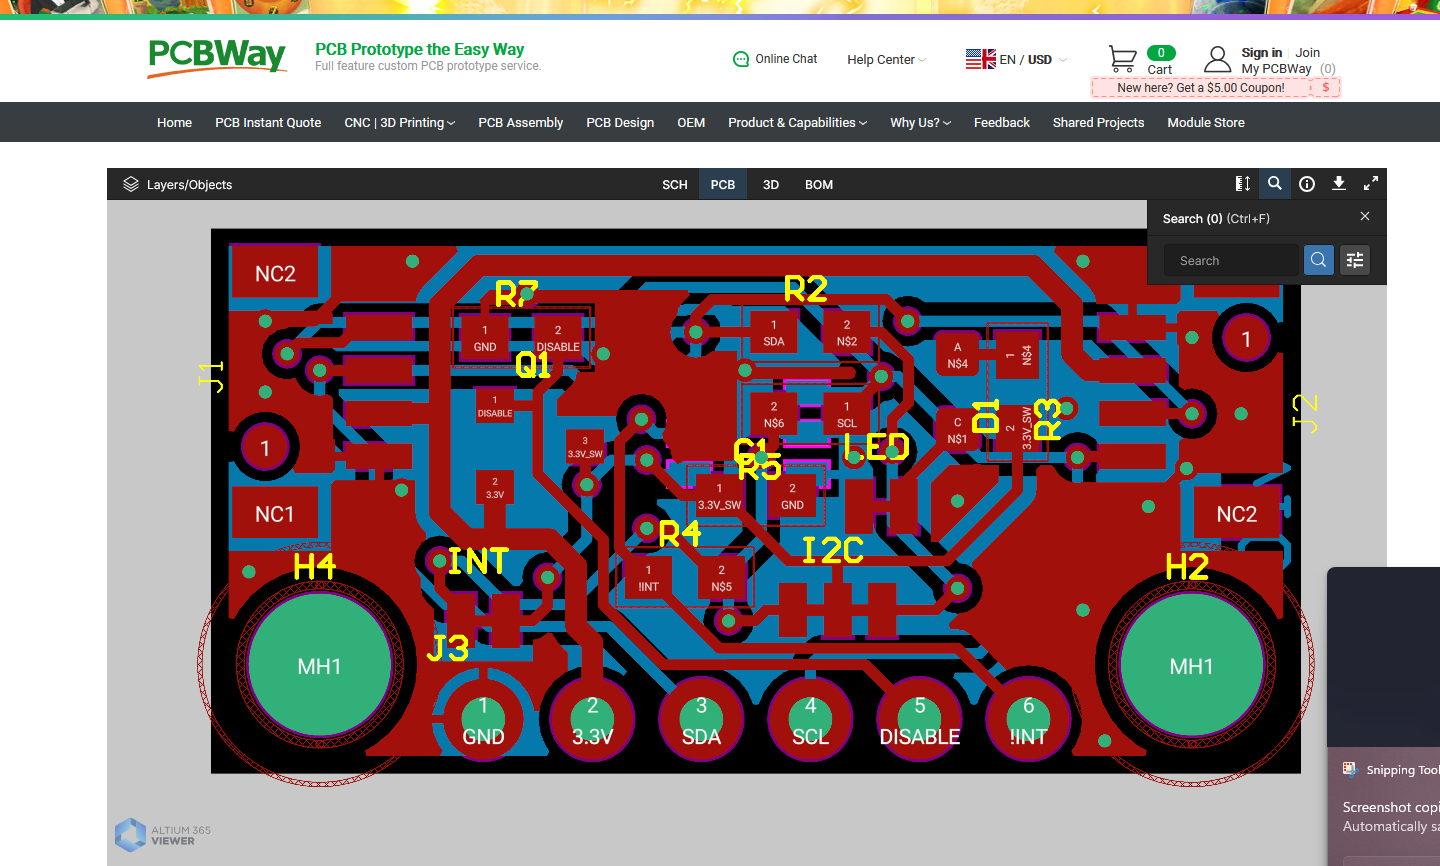1440x866 pixels.
Task: Open PCB Assembly nav item
Action: [x=521, y=122]
